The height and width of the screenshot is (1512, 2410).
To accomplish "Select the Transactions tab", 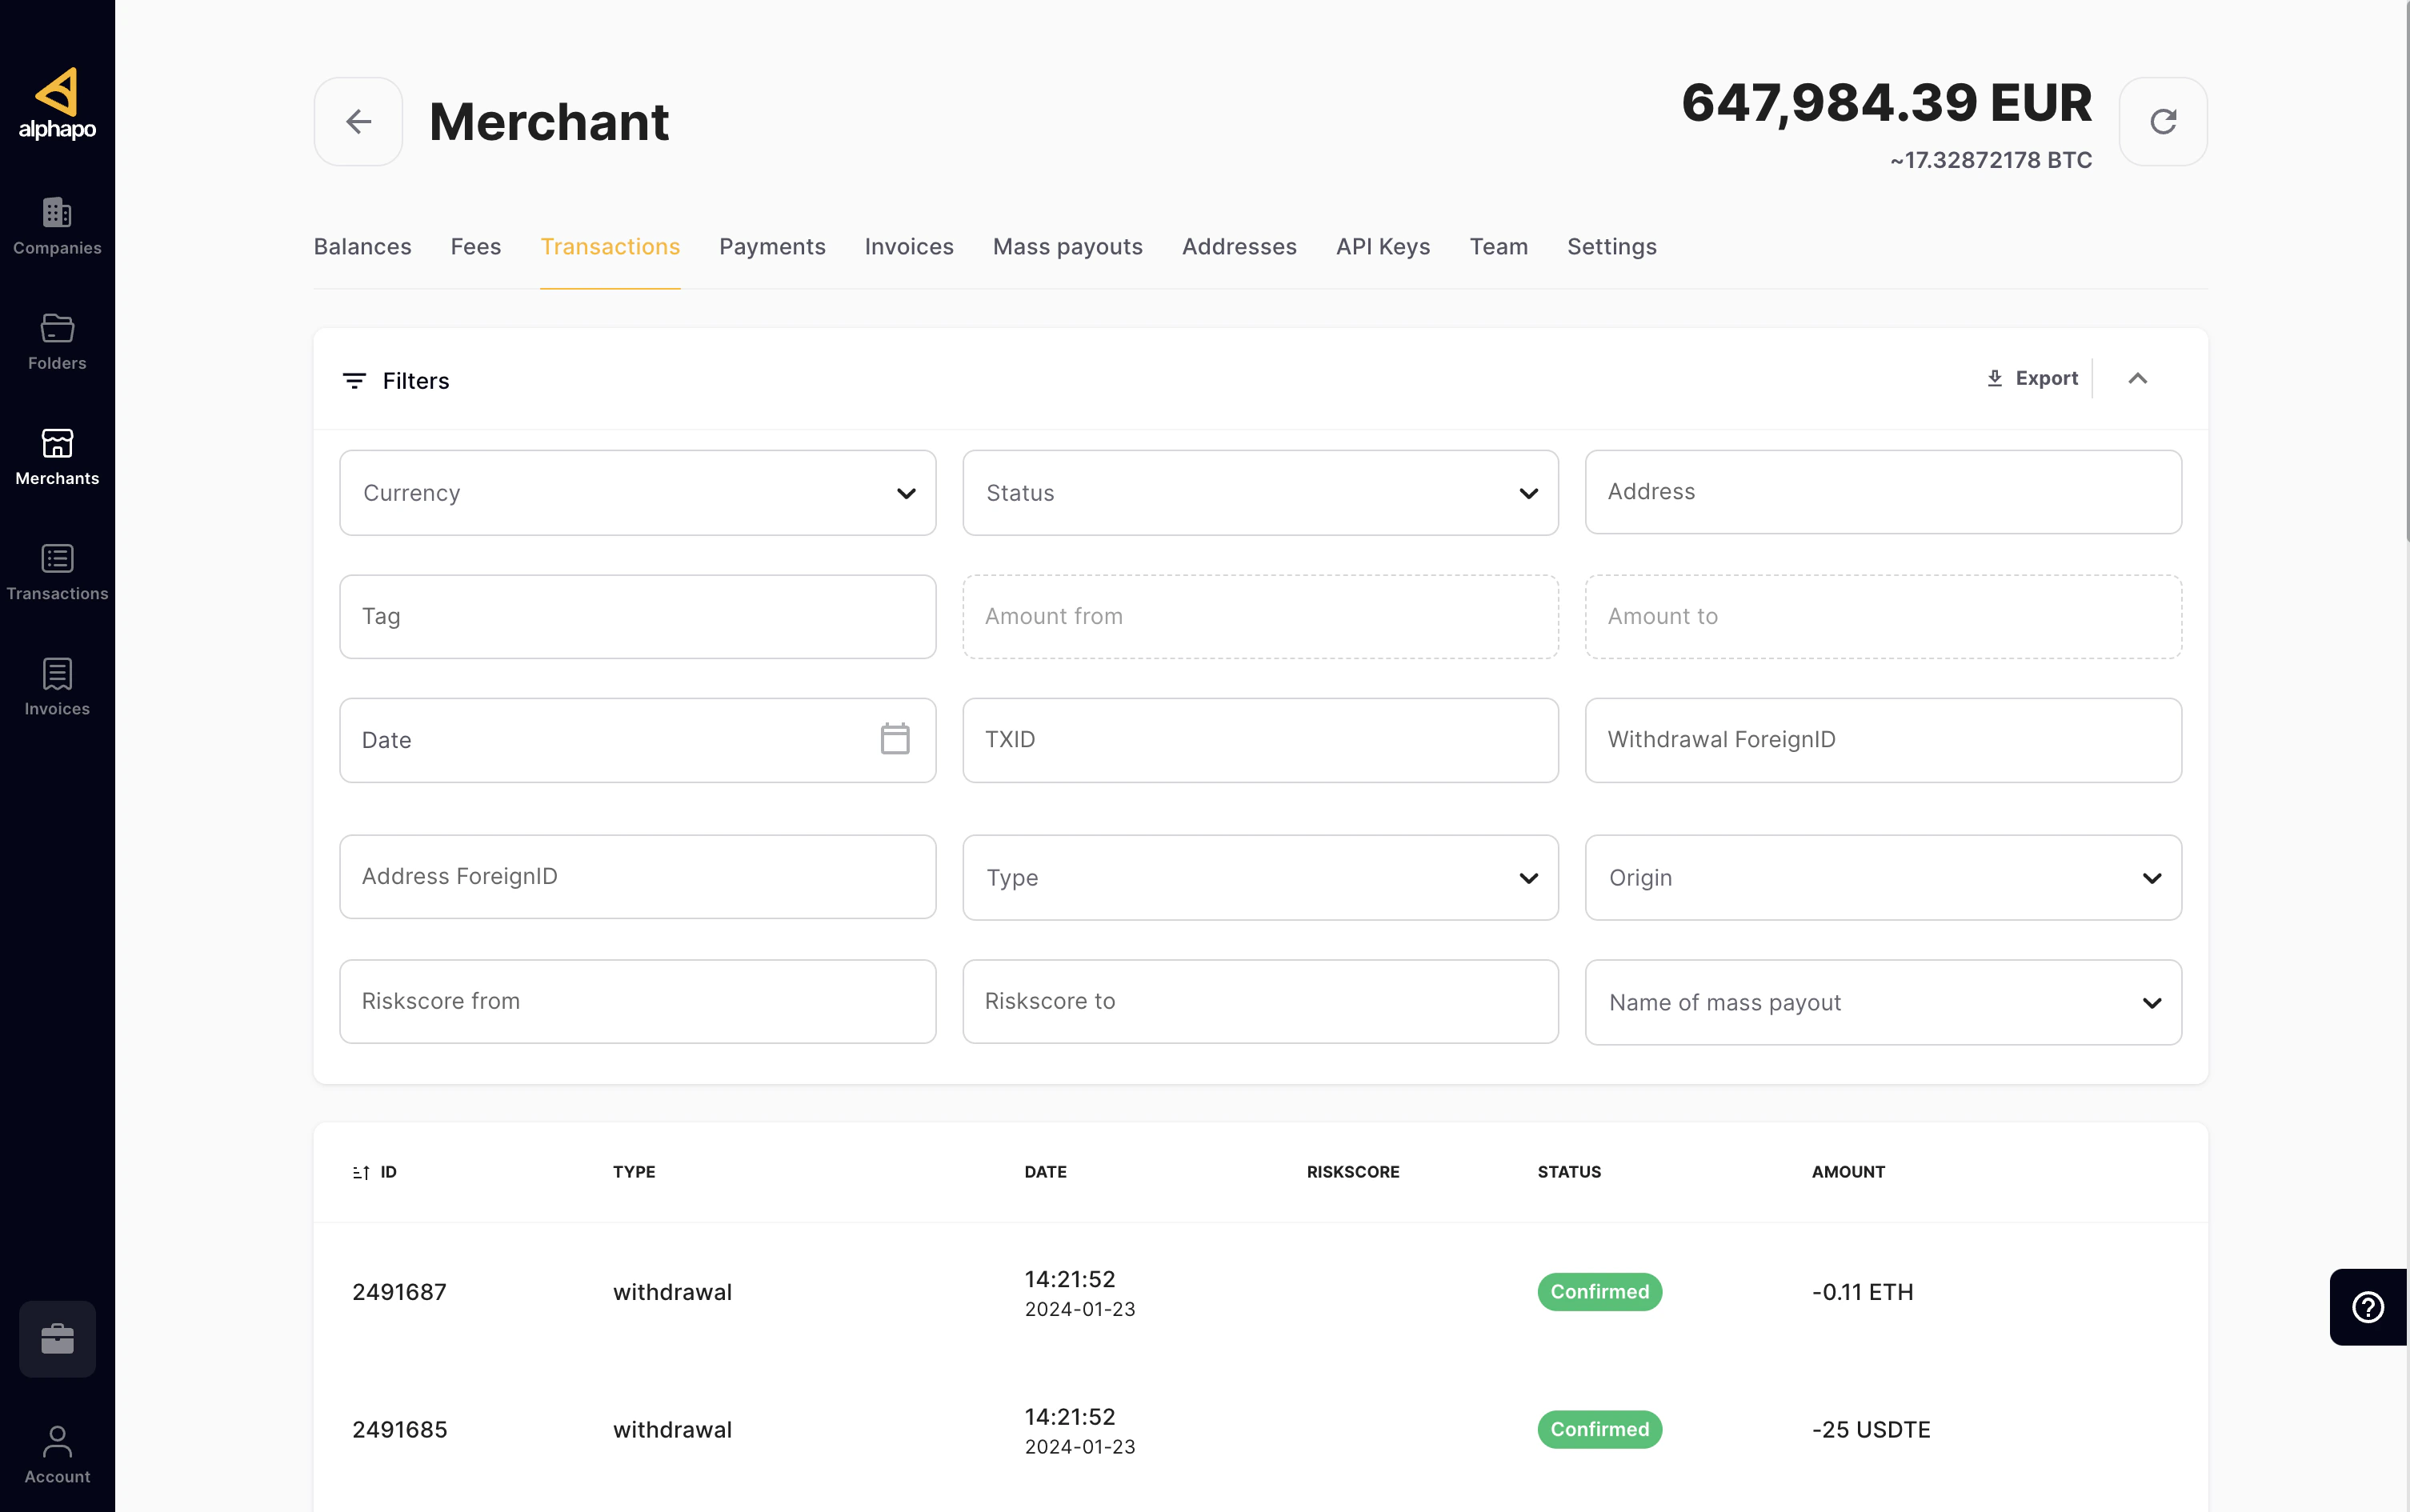I will click(x=610, y=247).
